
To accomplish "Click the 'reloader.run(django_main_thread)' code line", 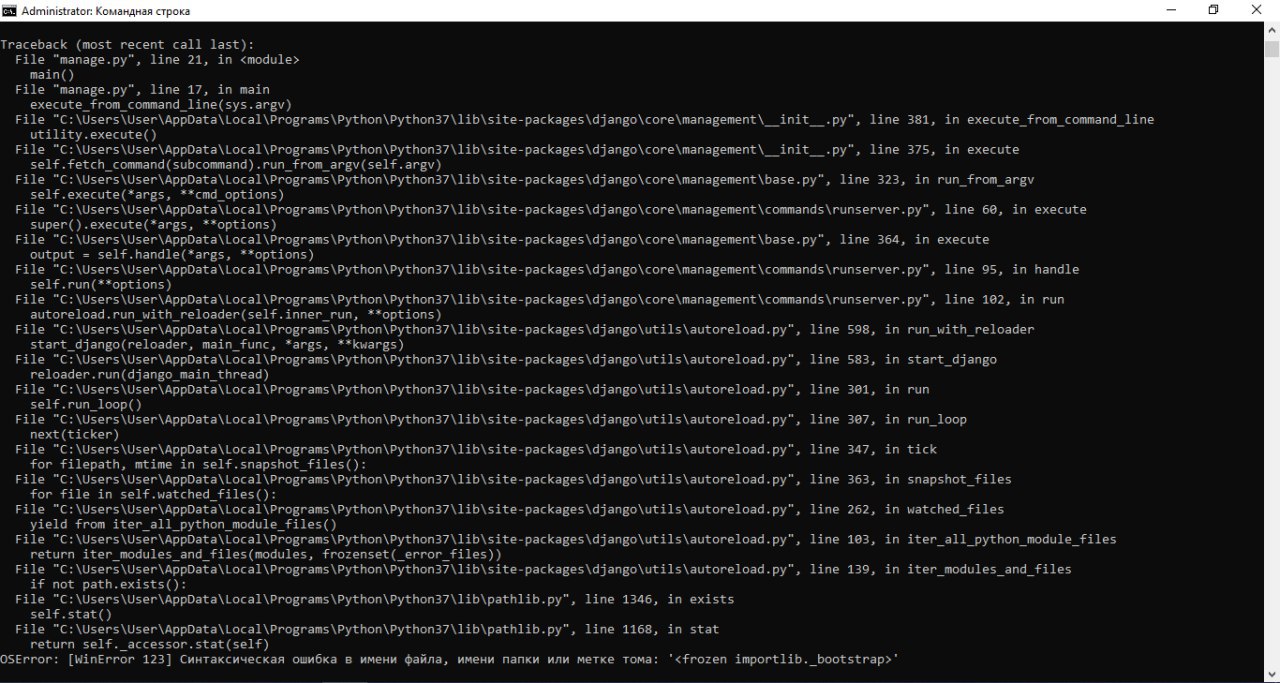I will [x=150, y=375].
